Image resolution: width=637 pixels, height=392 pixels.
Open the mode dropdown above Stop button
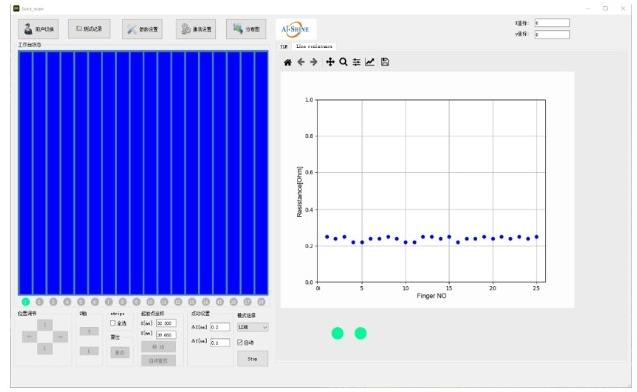click(x=253, y=327)
